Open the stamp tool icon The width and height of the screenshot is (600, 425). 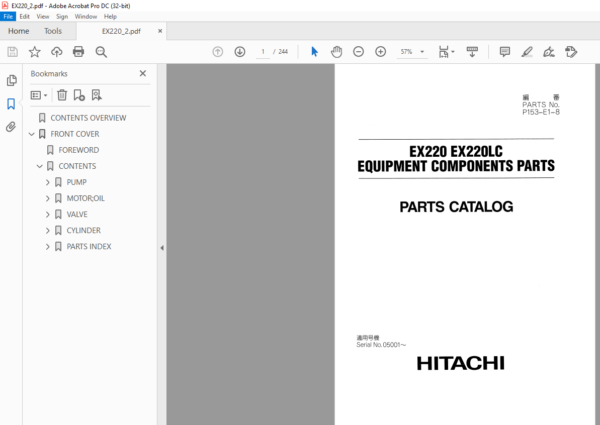(571, 52)
